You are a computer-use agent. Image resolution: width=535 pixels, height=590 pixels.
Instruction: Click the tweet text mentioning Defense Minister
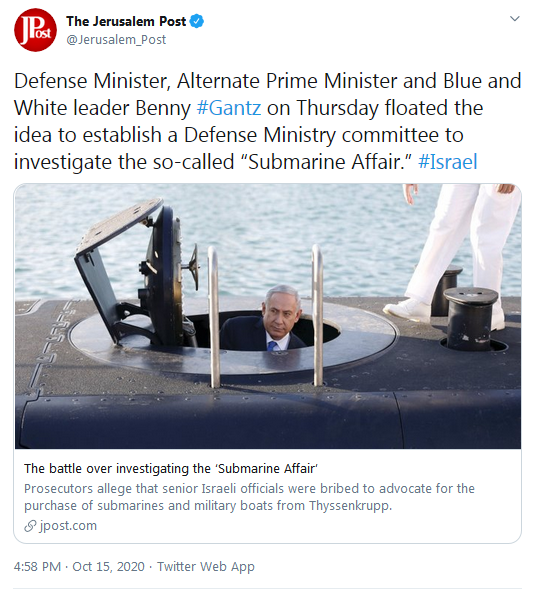coord(267,121)
